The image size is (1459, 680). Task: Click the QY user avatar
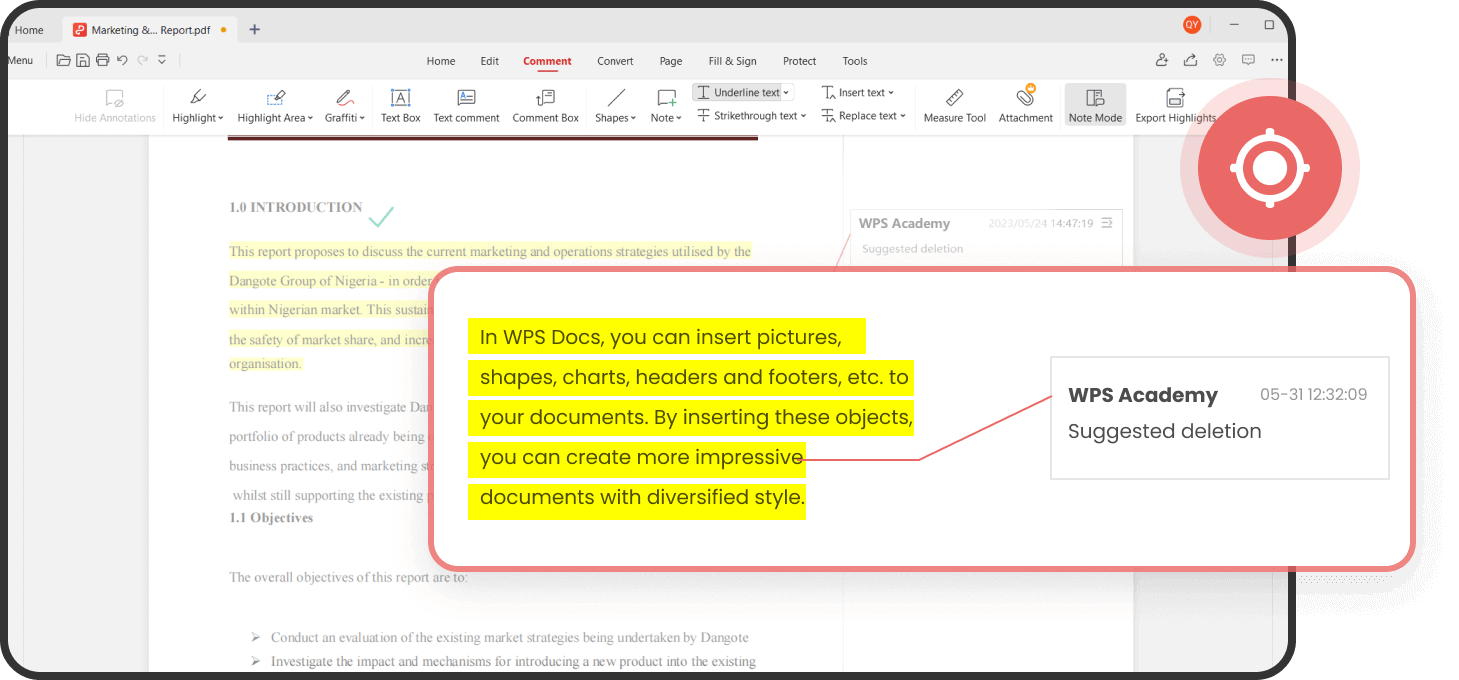pos(1191,25)
